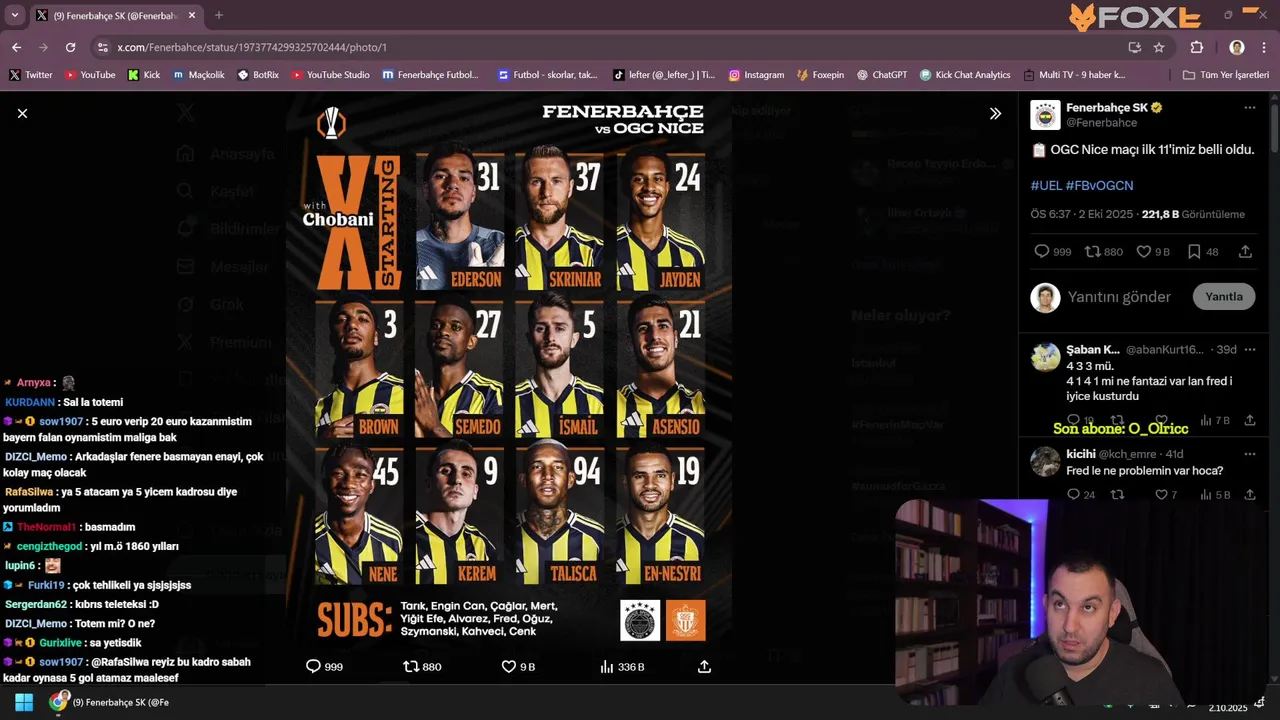Collapse the tweet sidebar with double-arrow icon
The width and height of the screenshot is (1280, 720).
coord(995,114)
